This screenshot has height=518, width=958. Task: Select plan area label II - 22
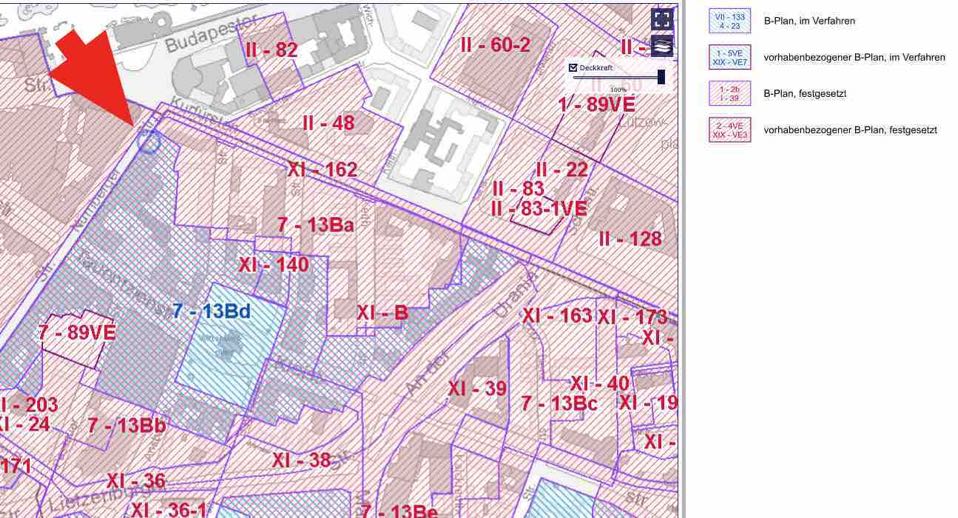click(561, 169)
